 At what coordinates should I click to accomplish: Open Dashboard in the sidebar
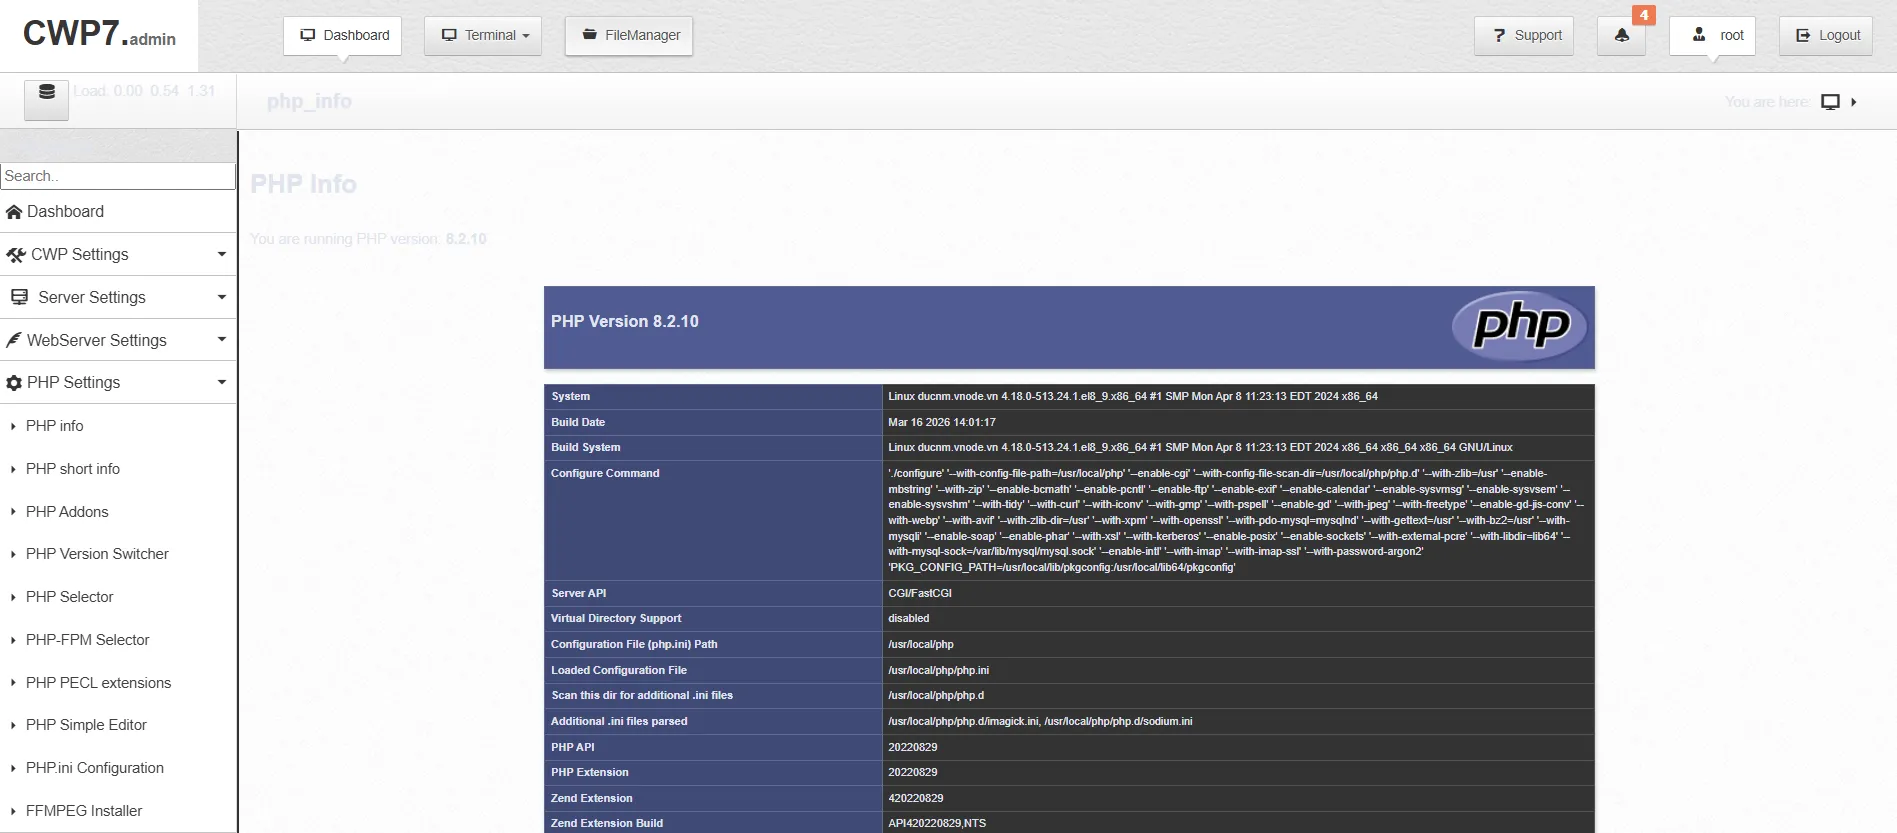118,212
